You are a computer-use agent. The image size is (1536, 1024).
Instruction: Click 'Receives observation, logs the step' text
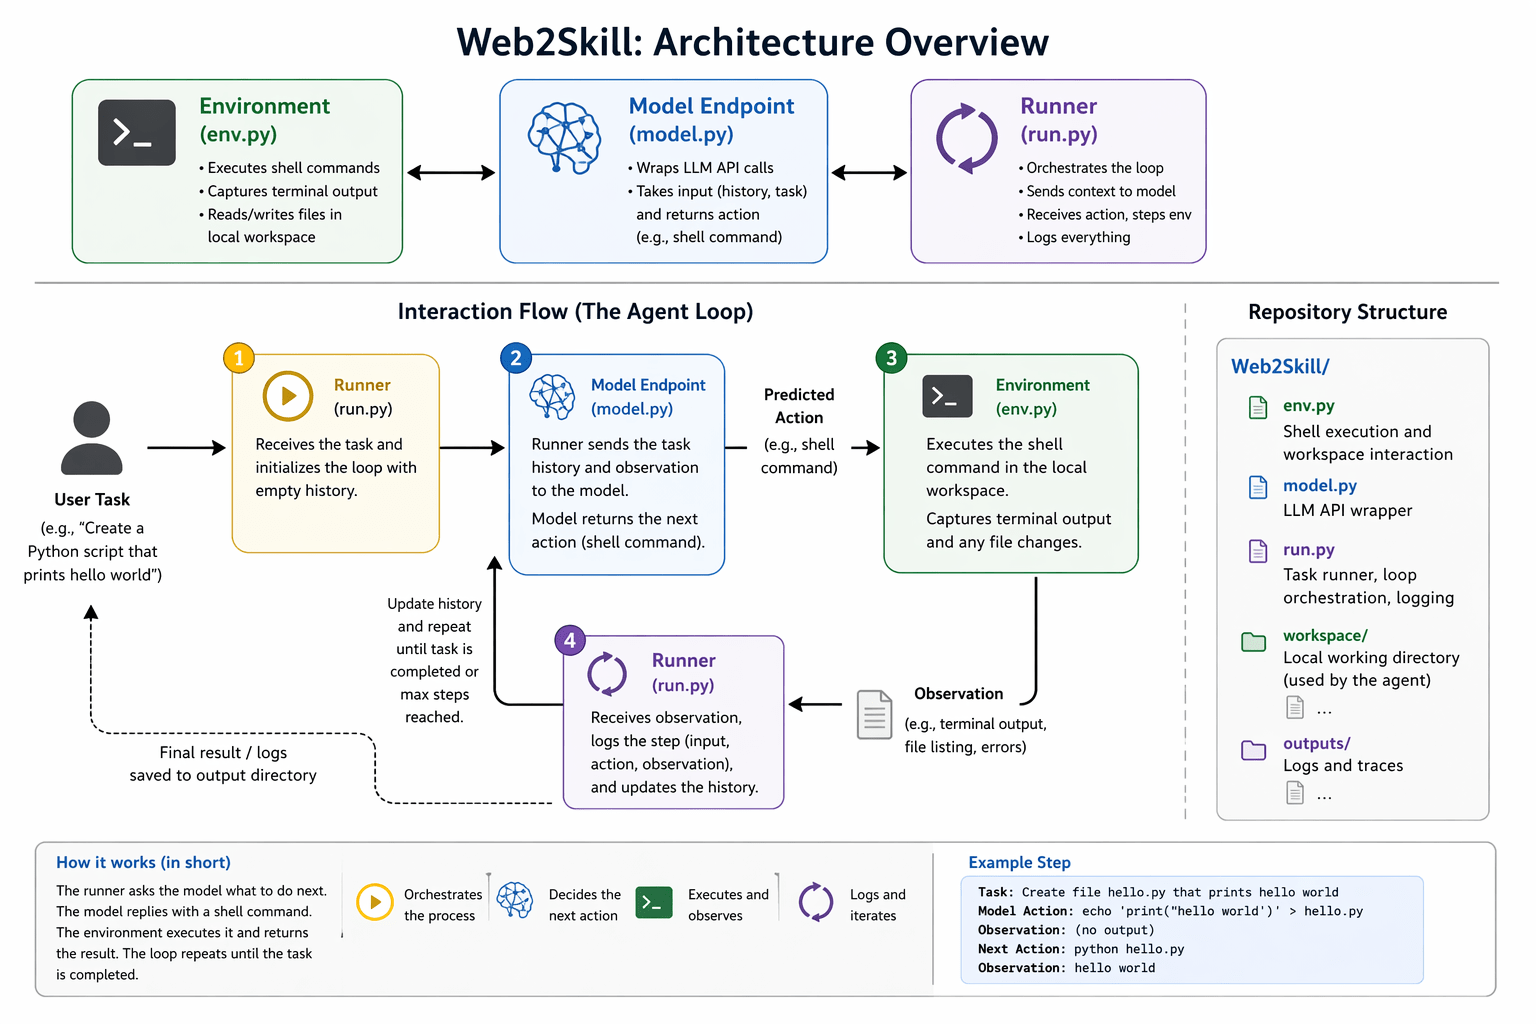[x=674, y=752]
